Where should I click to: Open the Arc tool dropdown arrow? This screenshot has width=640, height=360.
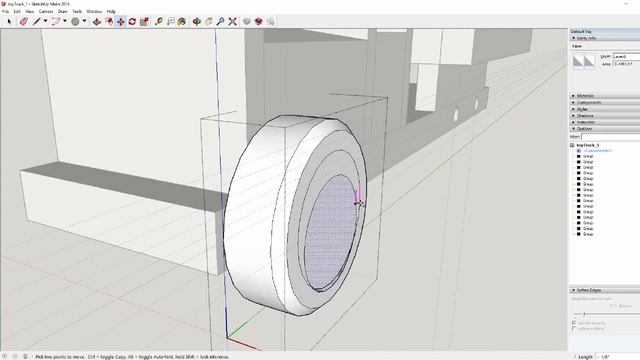click(x=64, y=21)
